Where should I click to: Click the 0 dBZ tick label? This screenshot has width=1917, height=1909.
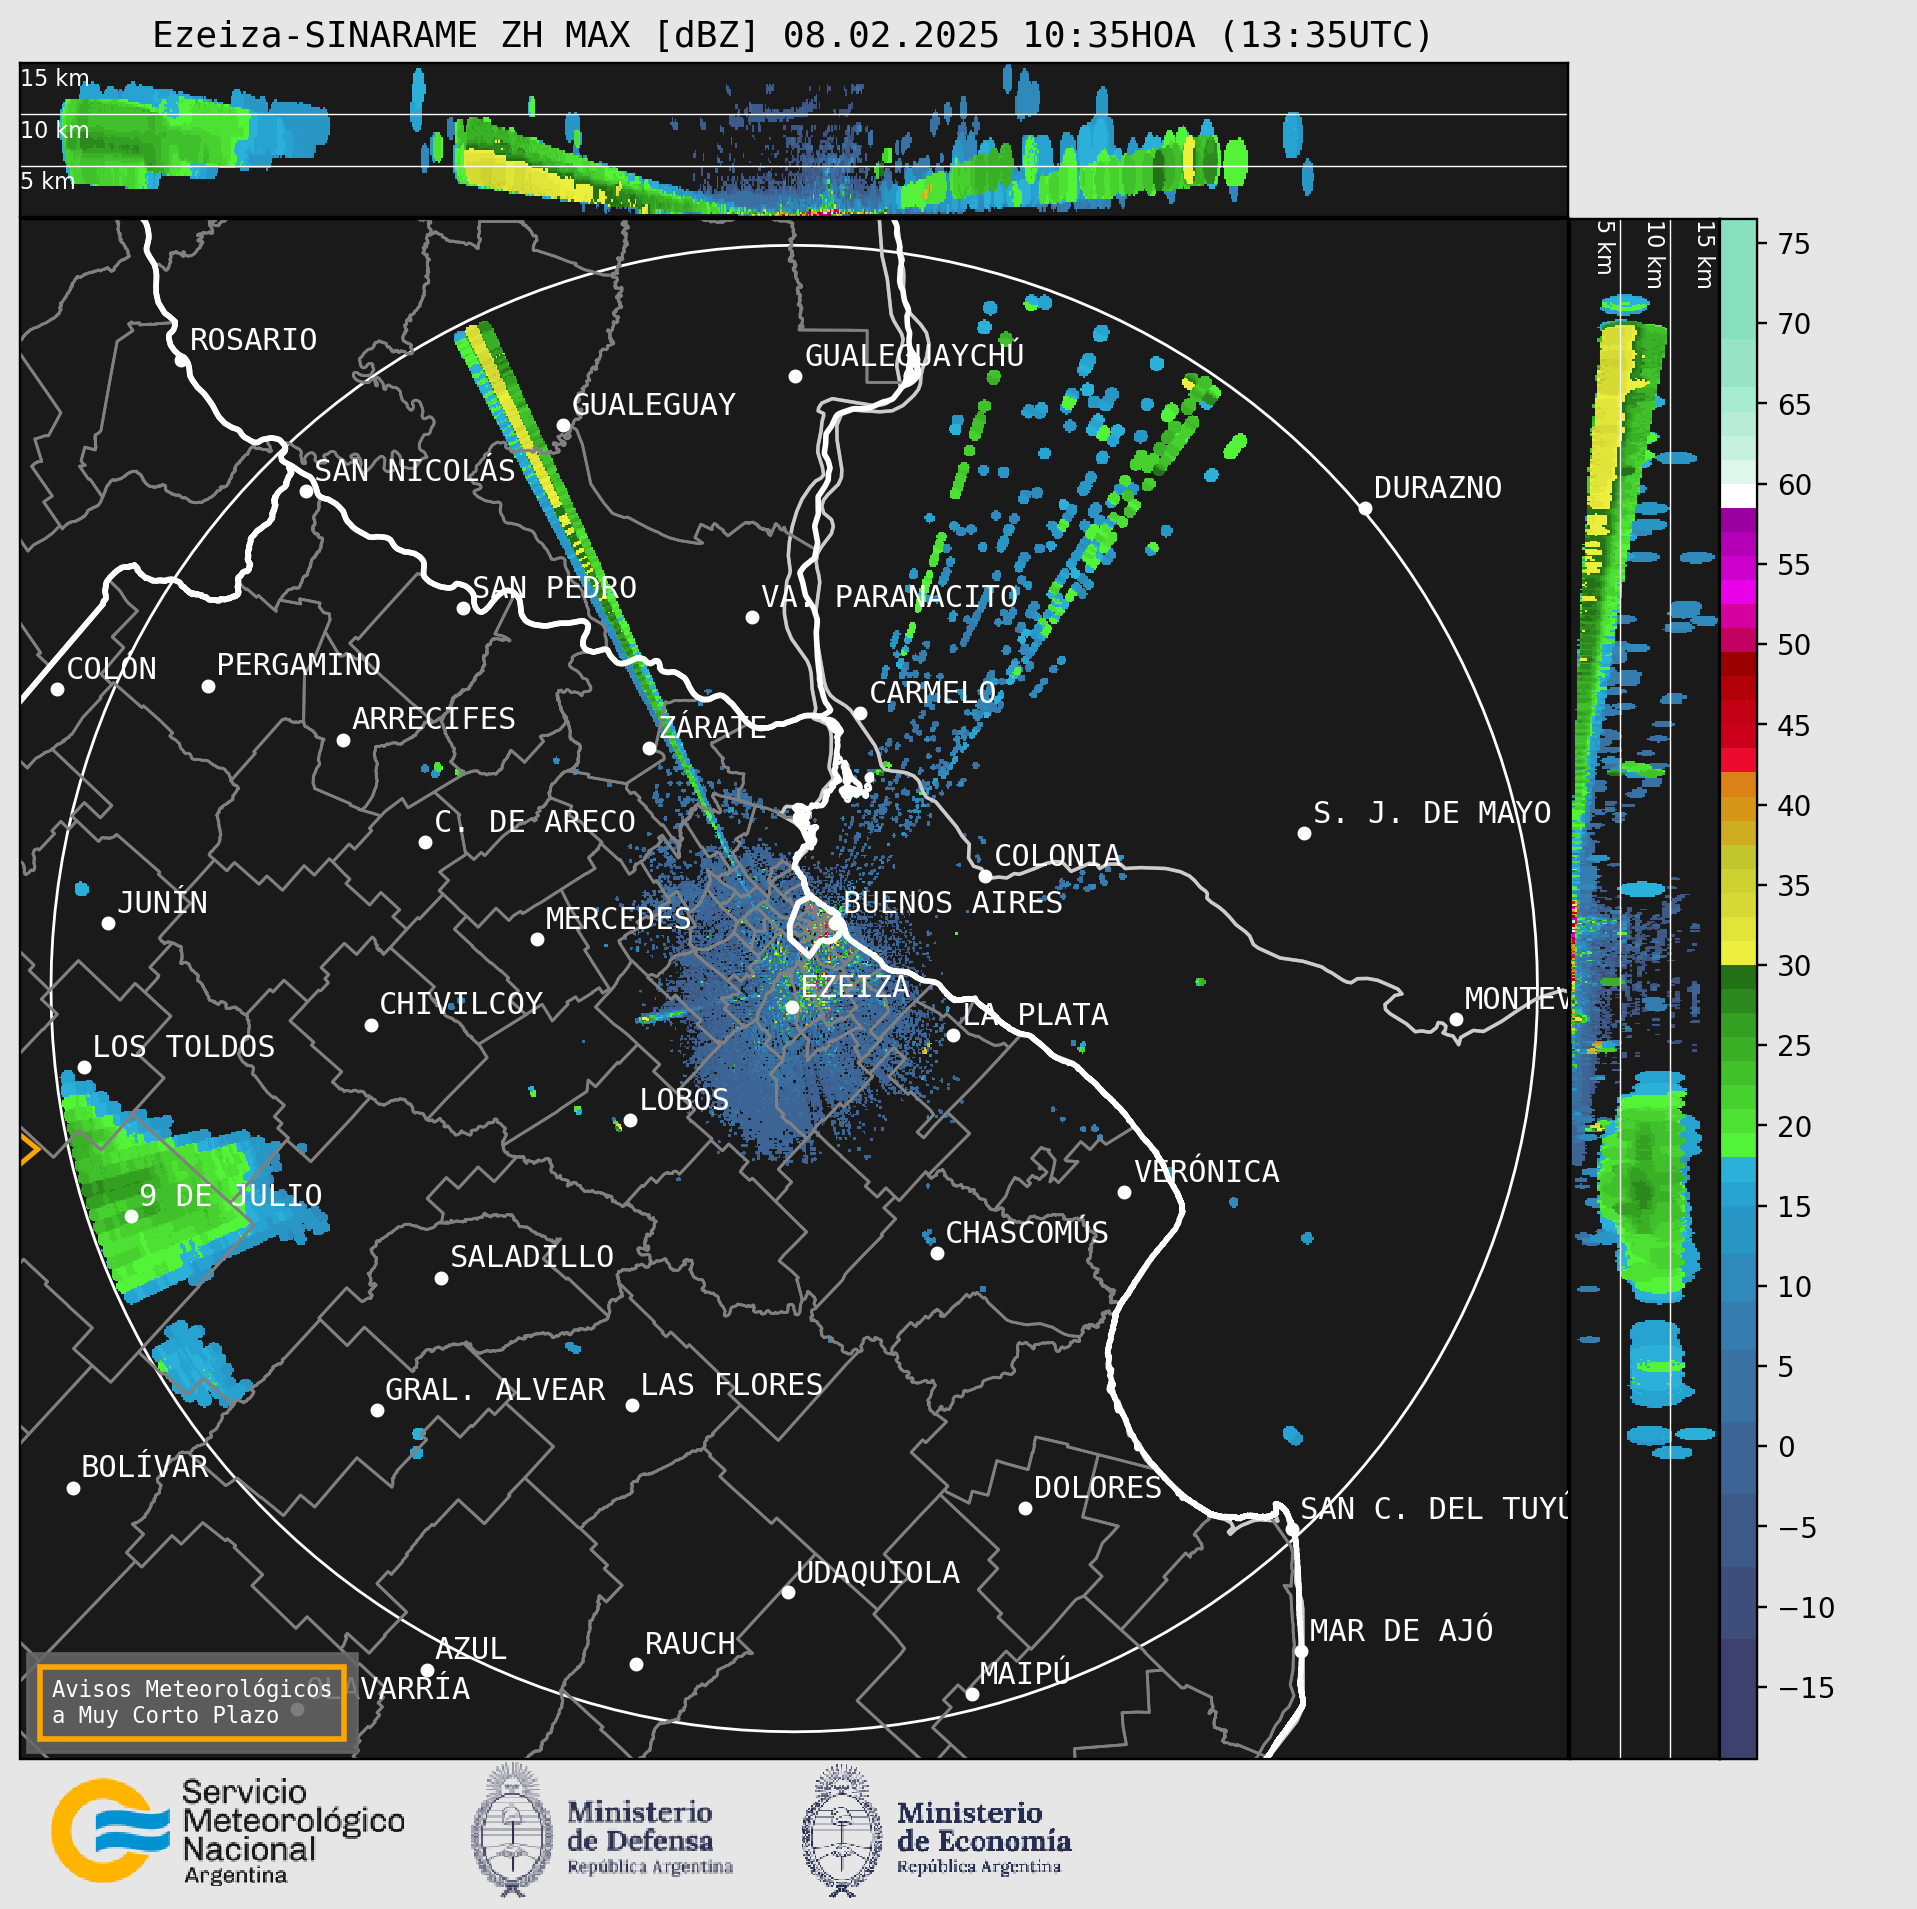(x=1786, y=1447)
